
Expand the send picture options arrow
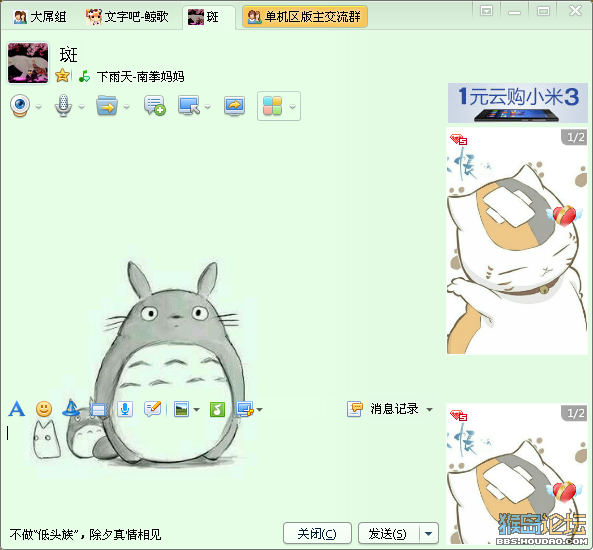click(196, 410)
